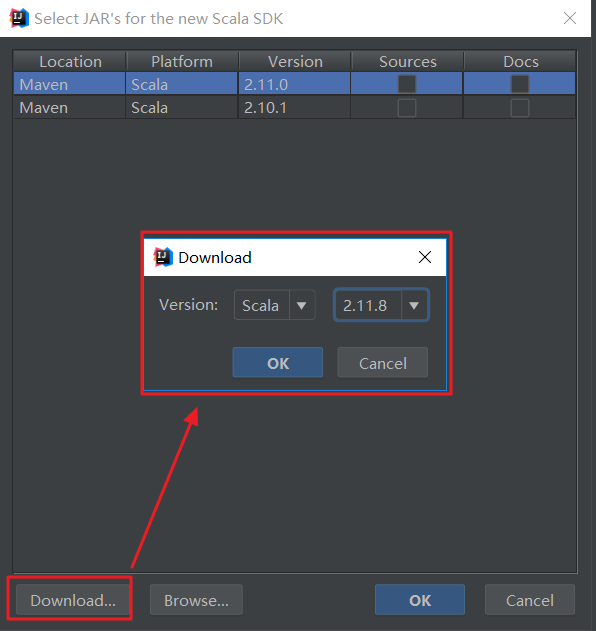Click the Download... button at the bottom
Viewport: 596px width, 631px height.
click(73, 600)
